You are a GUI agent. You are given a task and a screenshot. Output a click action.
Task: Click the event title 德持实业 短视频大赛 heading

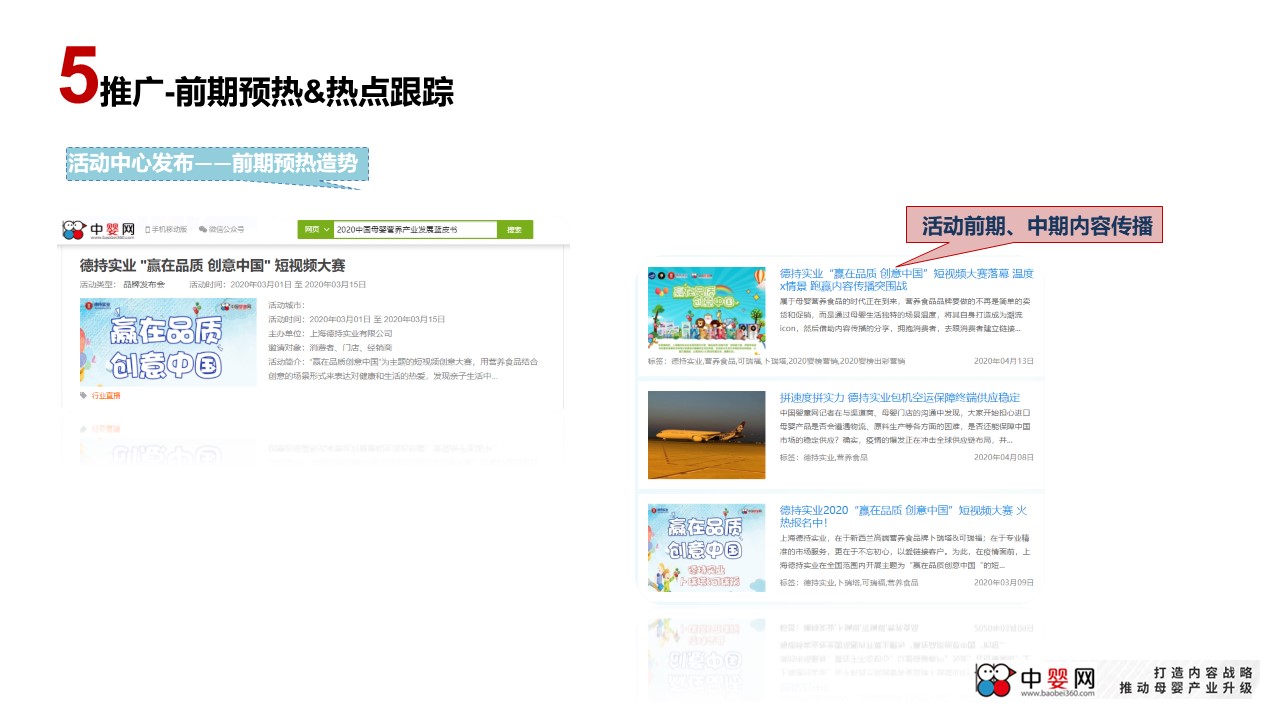(x=212, y=265)
